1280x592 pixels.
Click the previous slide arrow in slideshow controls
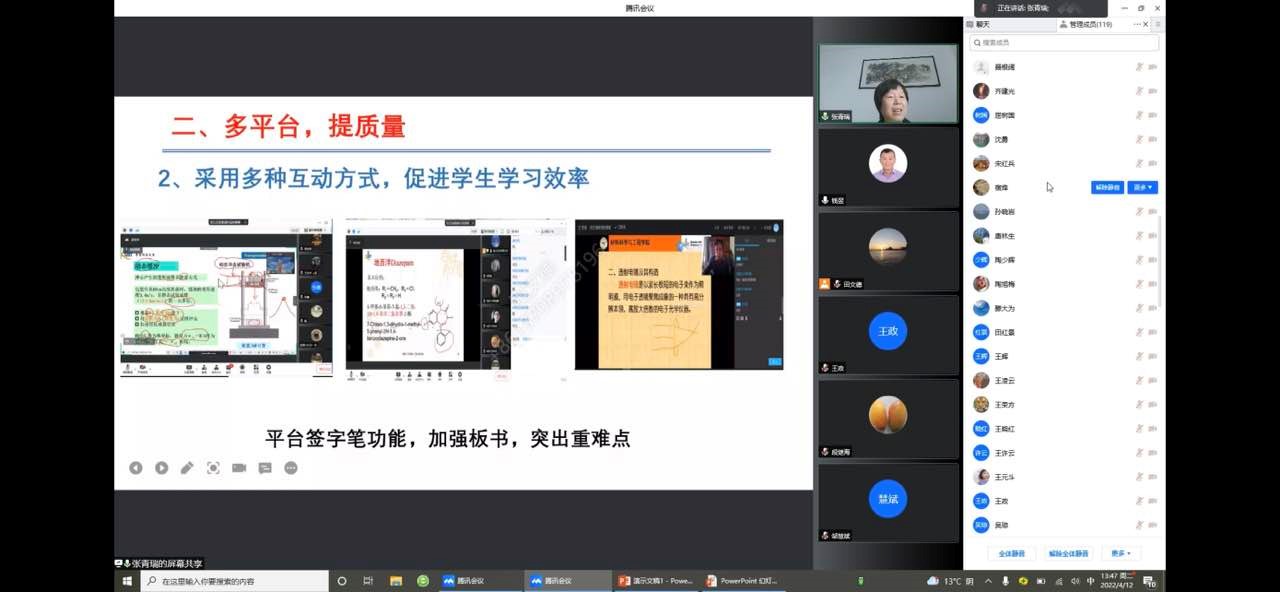pyautogui.click(x=135, y=468)
